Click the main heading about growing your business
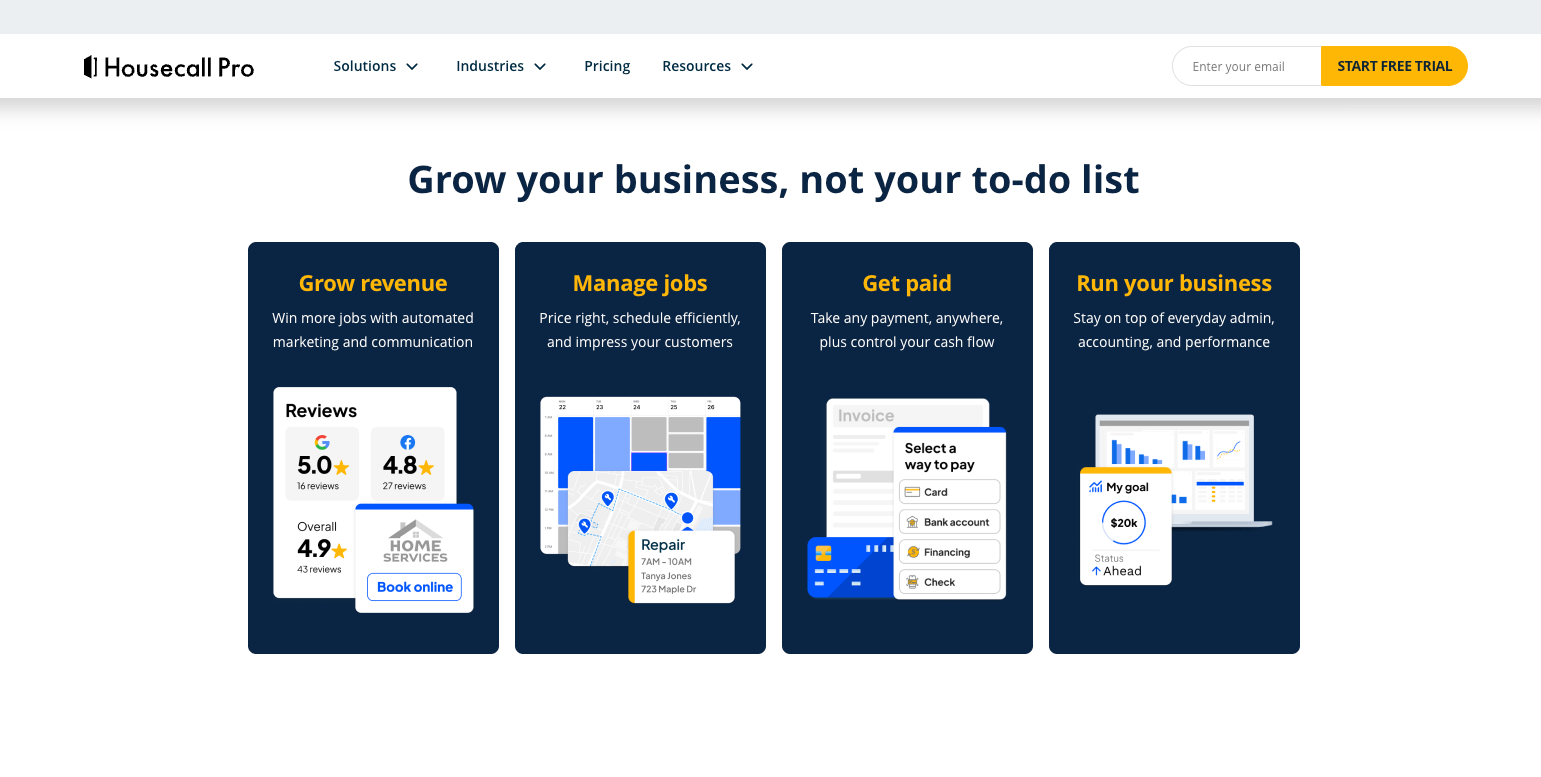1541x777 pixels. (x=774, y=180)
